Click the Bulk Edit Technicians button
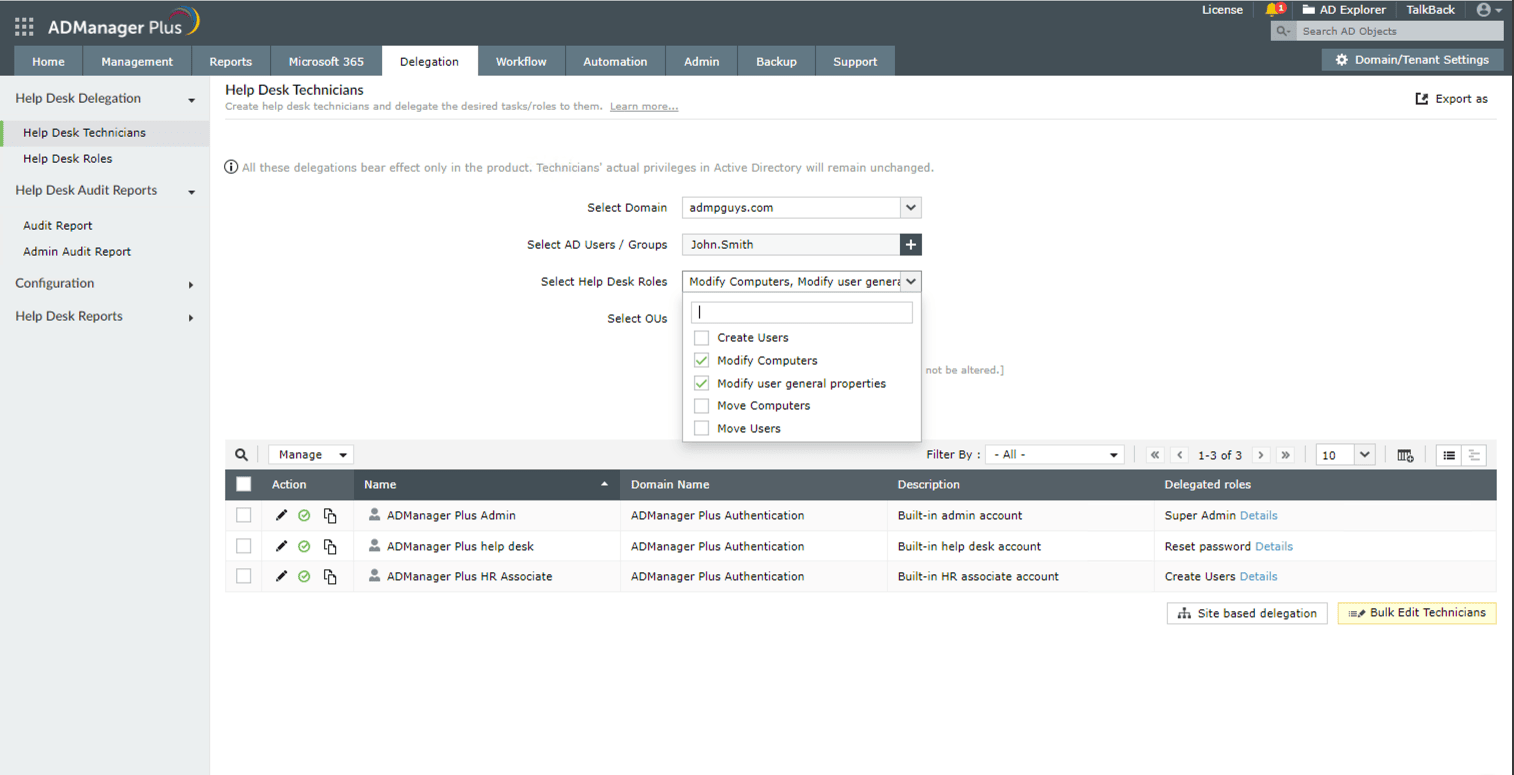The height and width of the screenshot is (775, 1514). click(1417, 613)
